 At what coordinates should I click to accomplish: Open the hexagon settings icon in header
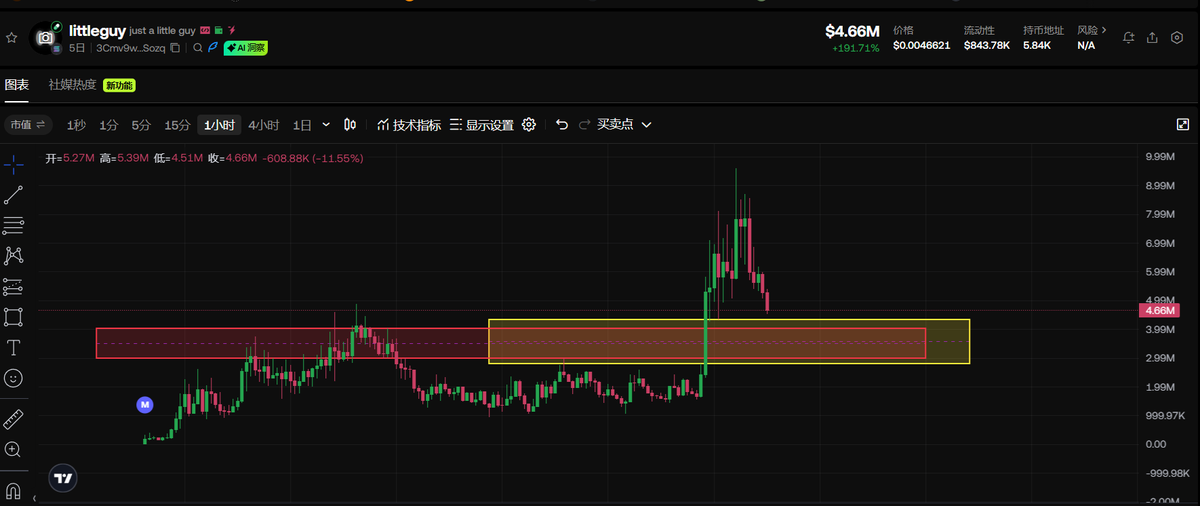[x=1176, y=38]
